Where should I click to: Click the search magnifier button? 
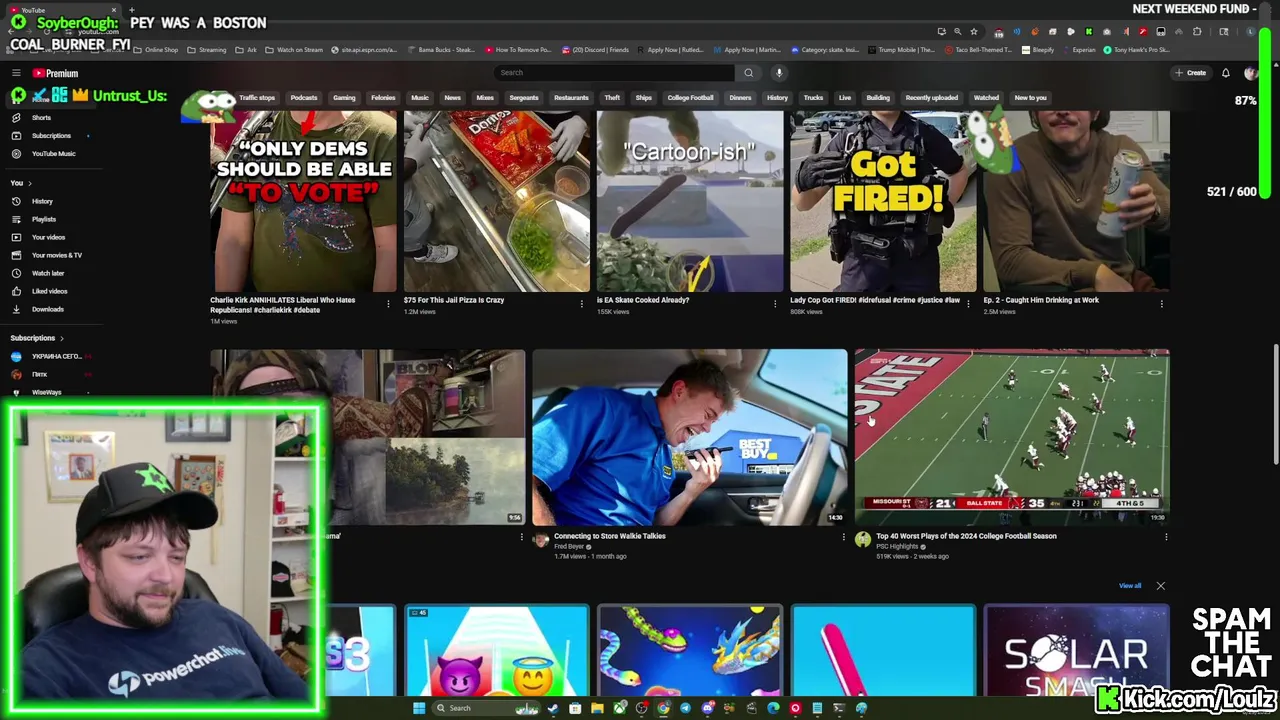coord(748,73)
